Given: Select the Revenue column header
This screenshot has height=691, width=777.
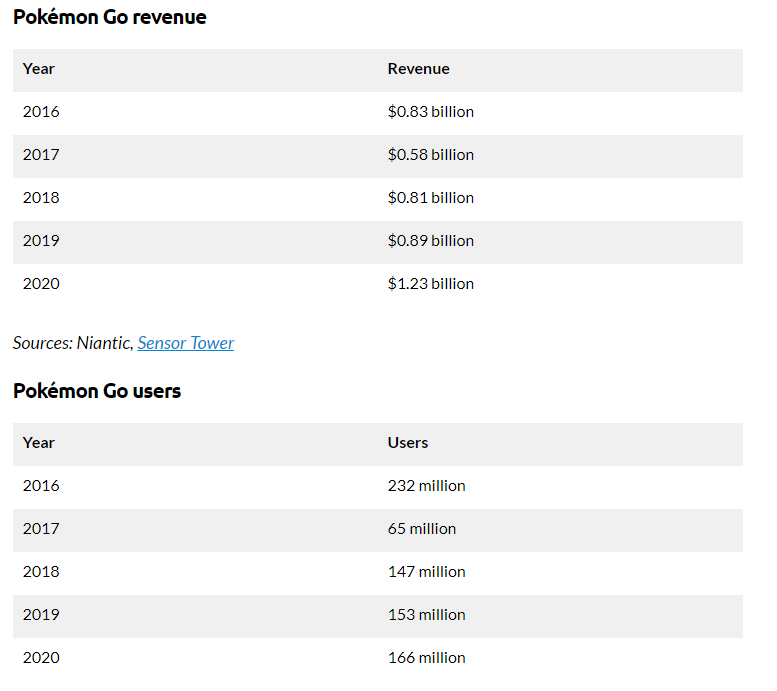Looking at the screenshot, I should [x=418, y=69].
